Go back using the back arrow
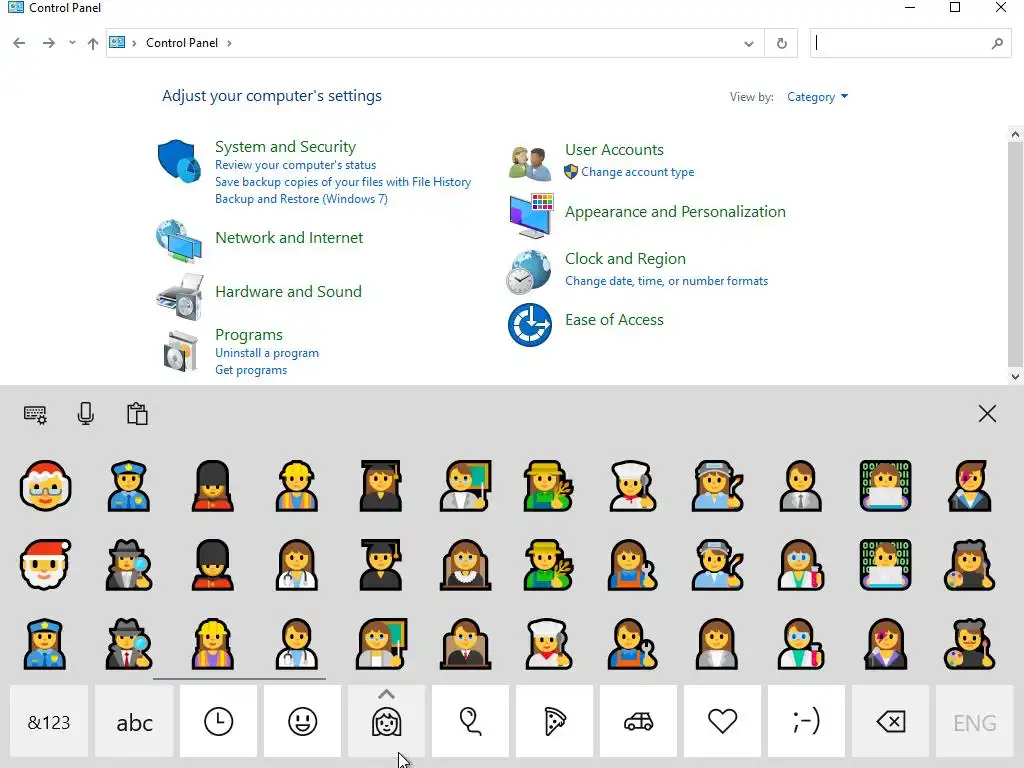 tap(19, 43)
